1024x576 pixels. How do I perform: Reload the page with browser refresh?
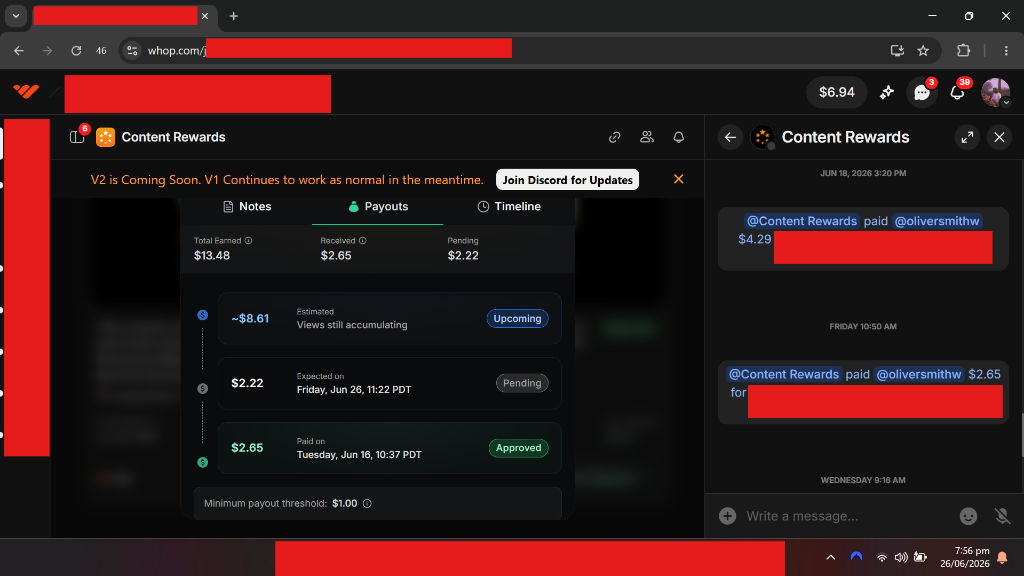point(76,50)
